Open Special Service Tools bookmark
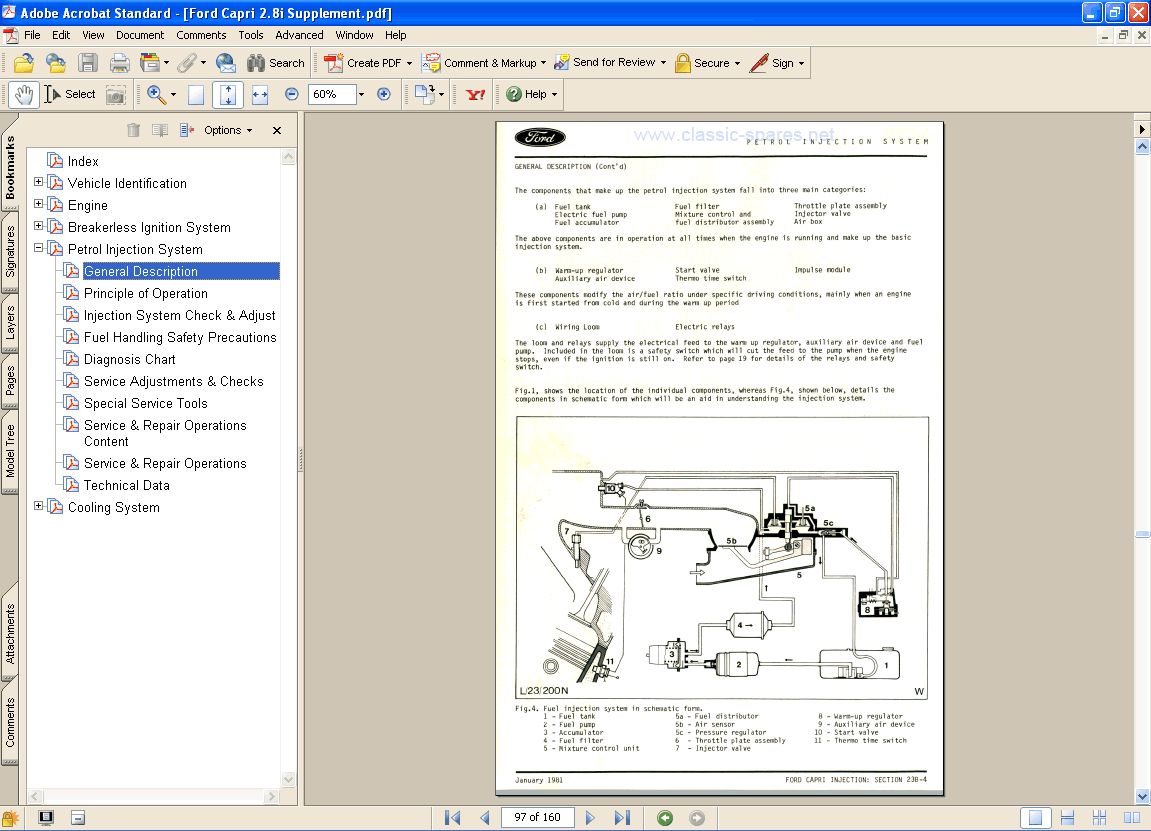The height and width of the screenshot is (831, 1151). tap(145, 404)
